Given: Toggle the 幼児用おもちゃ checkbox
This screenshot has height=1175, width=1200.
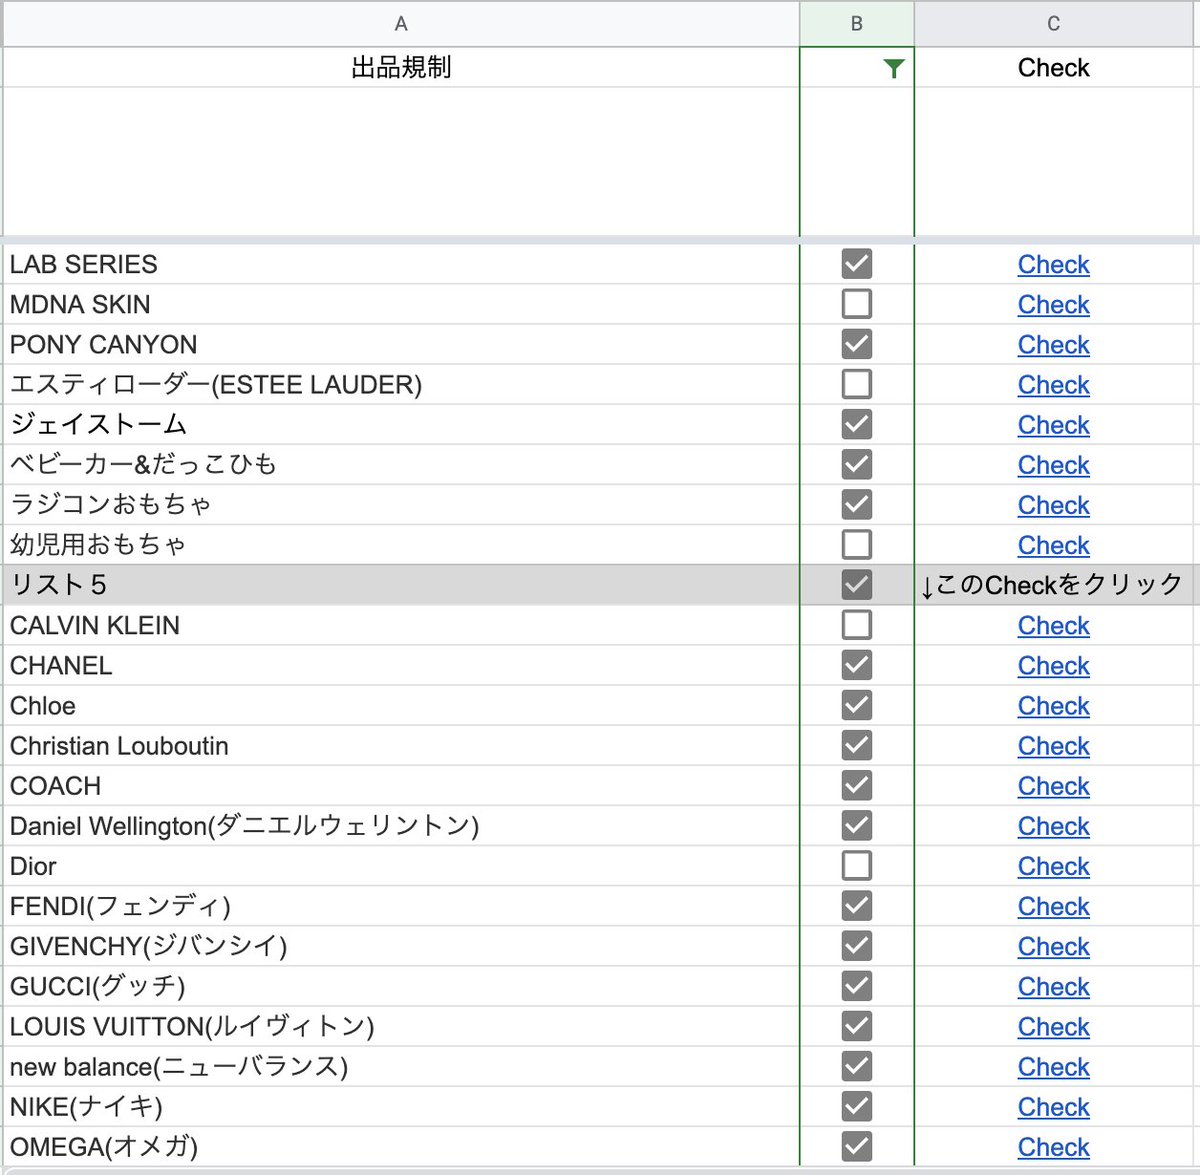Looking at the screenshot, I should (x=856, y=544).
